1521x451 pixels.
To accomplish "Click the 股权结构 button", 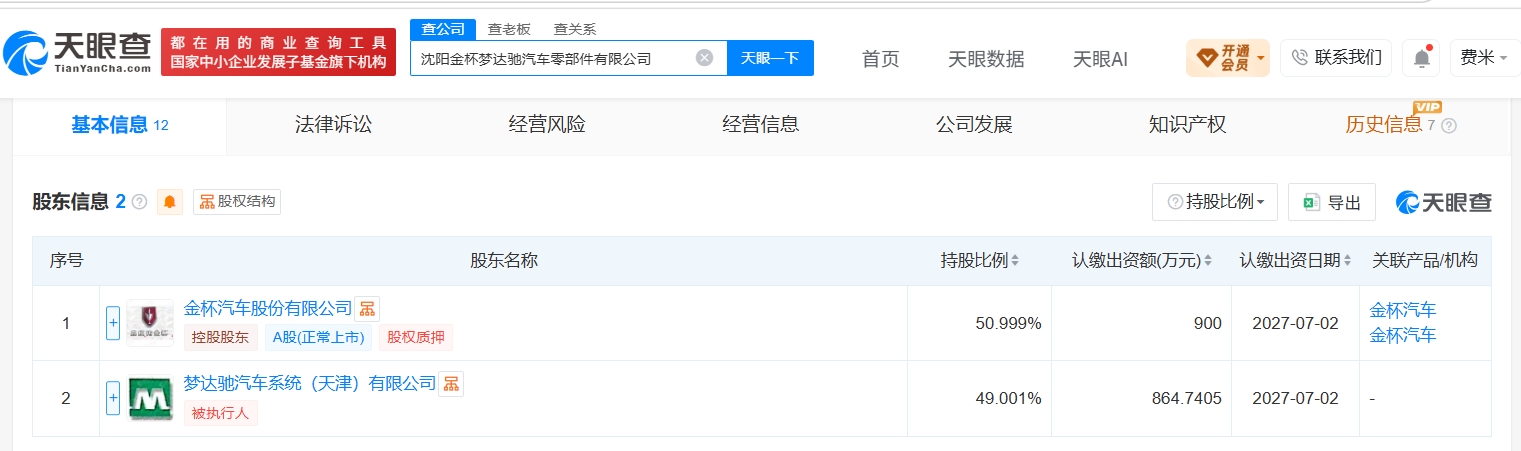I will 237,202.
